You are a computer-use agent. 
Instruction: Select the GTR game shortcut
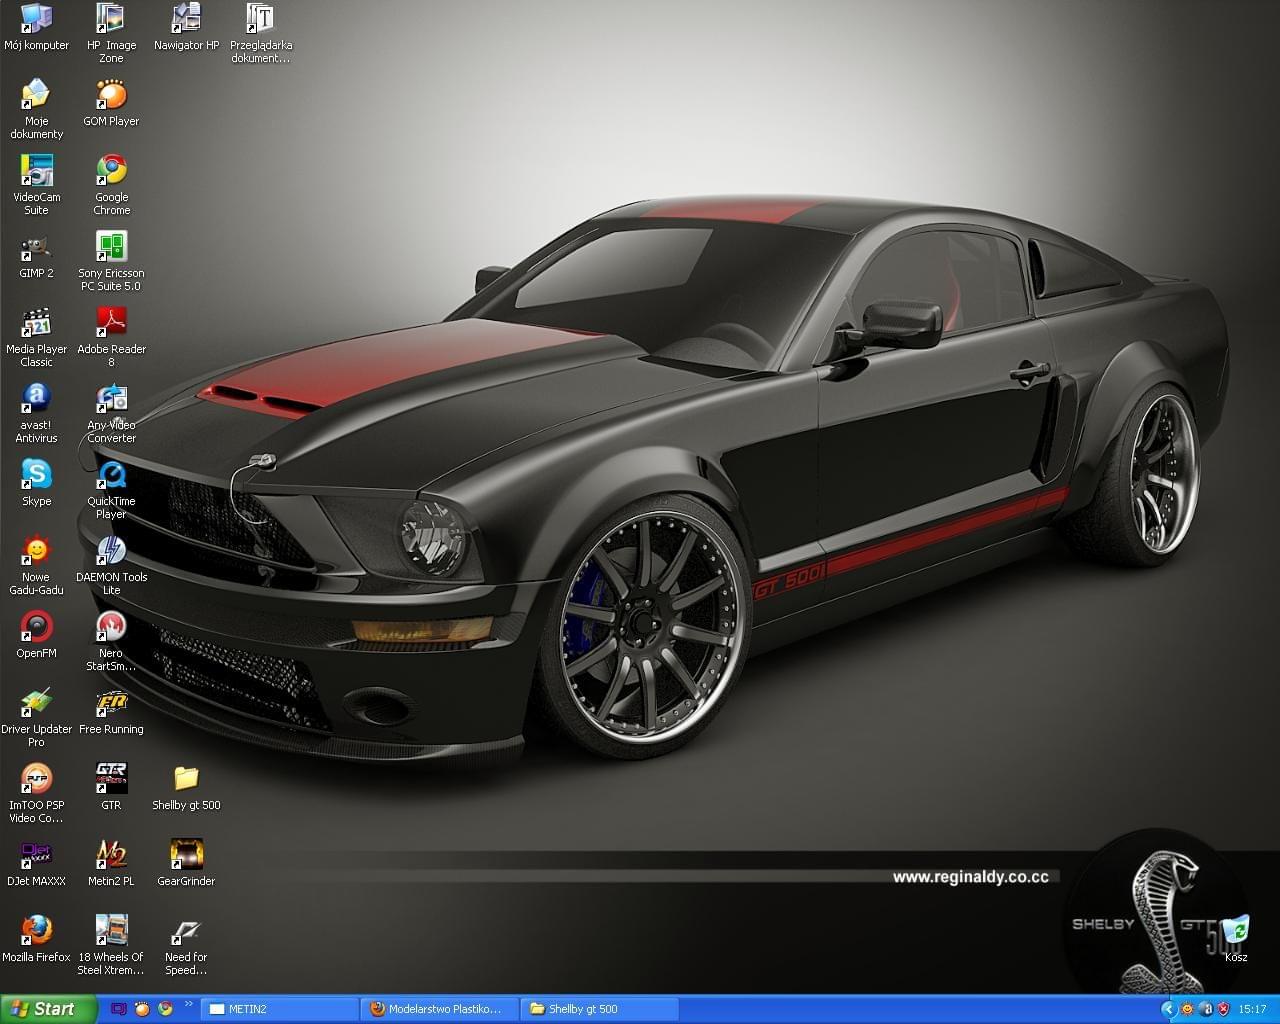[x=111, y=787]
